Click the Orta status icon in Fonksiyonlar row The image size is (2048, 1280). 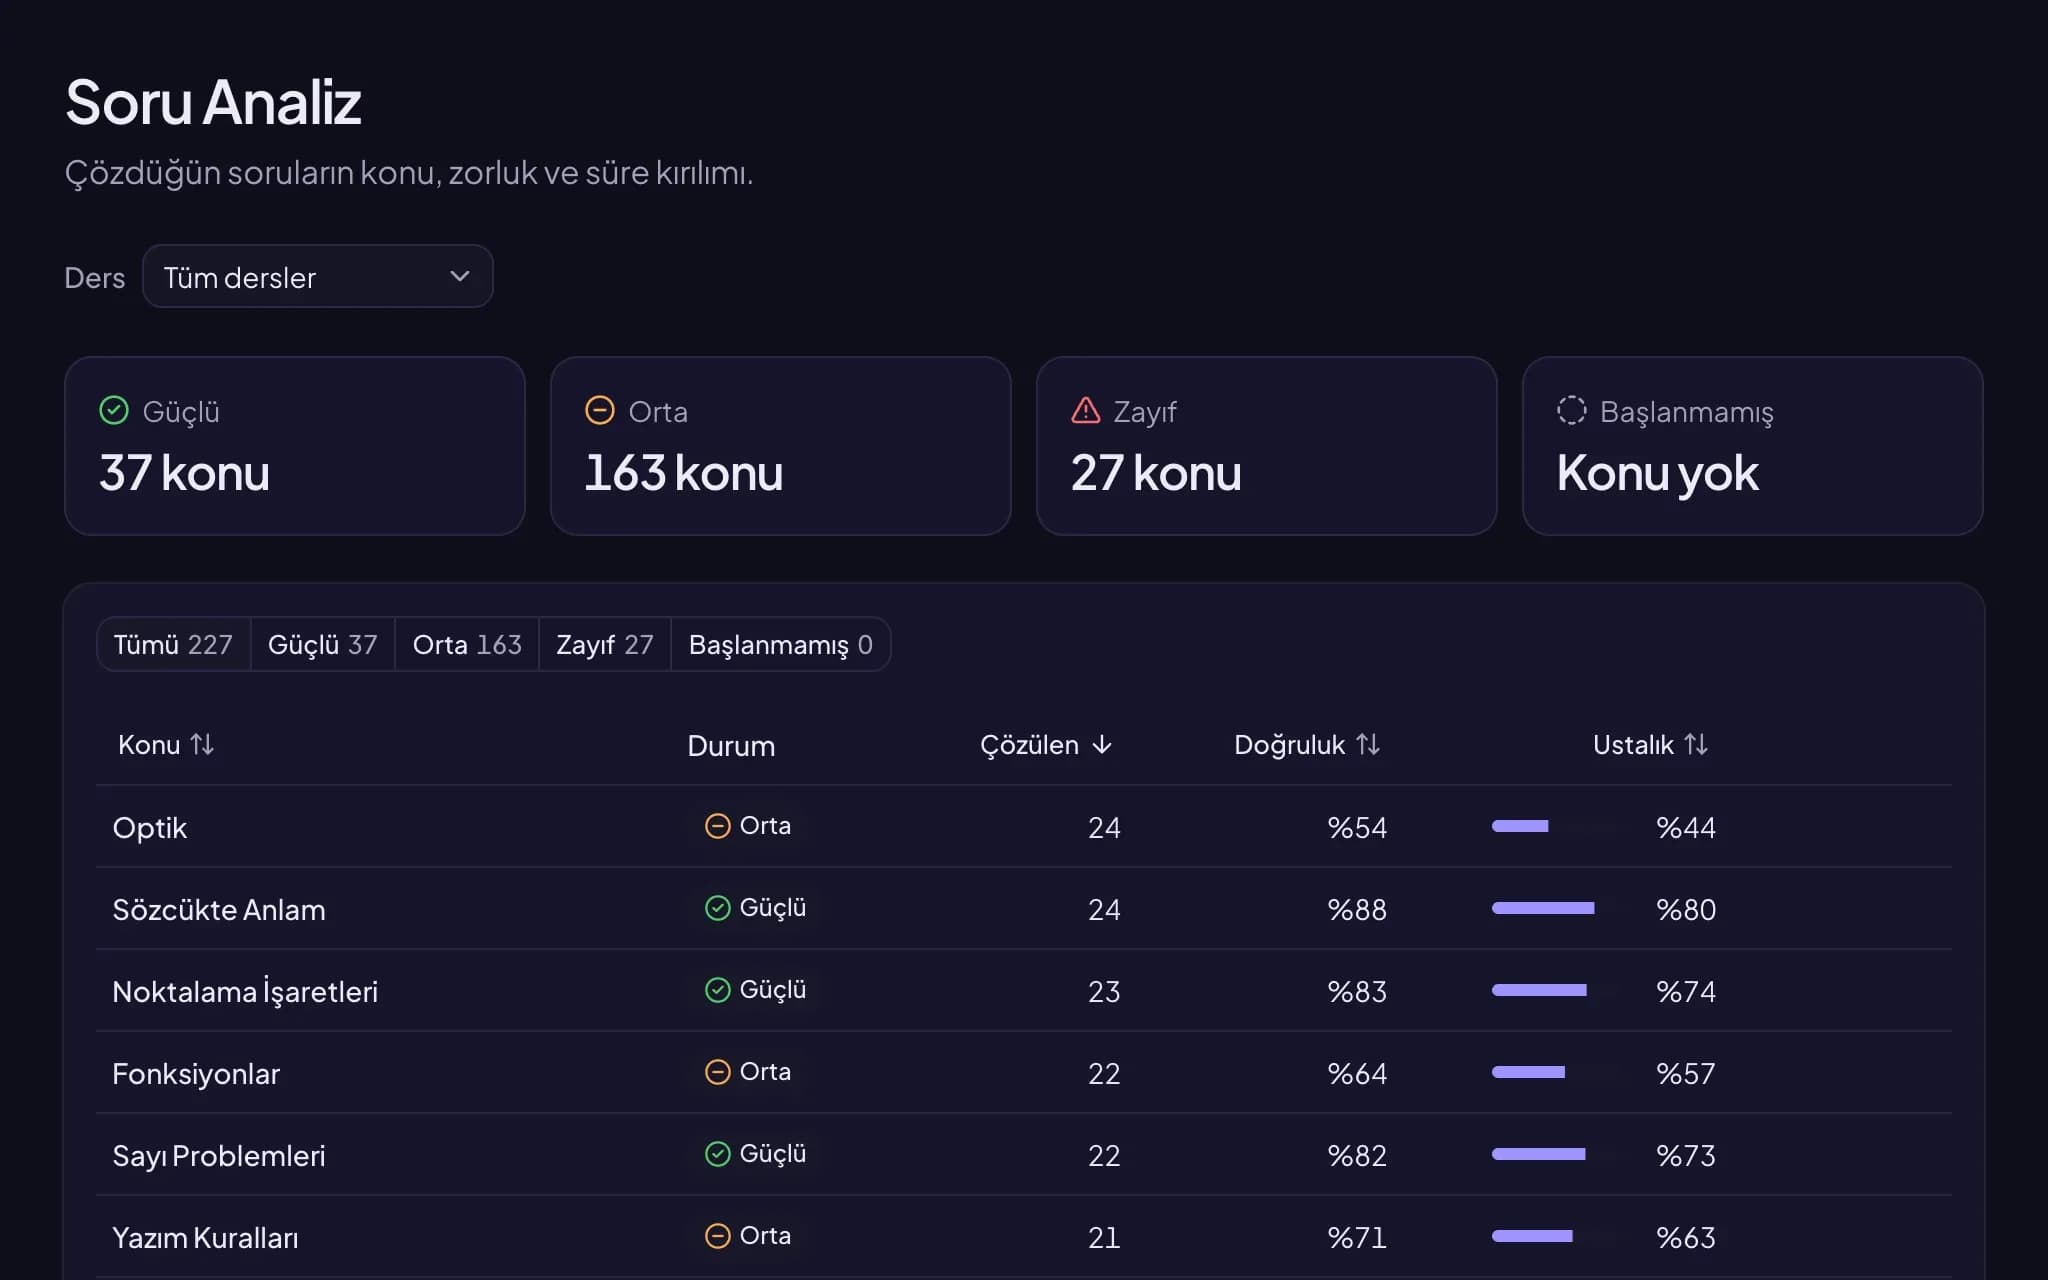[x=718, y=1072]
